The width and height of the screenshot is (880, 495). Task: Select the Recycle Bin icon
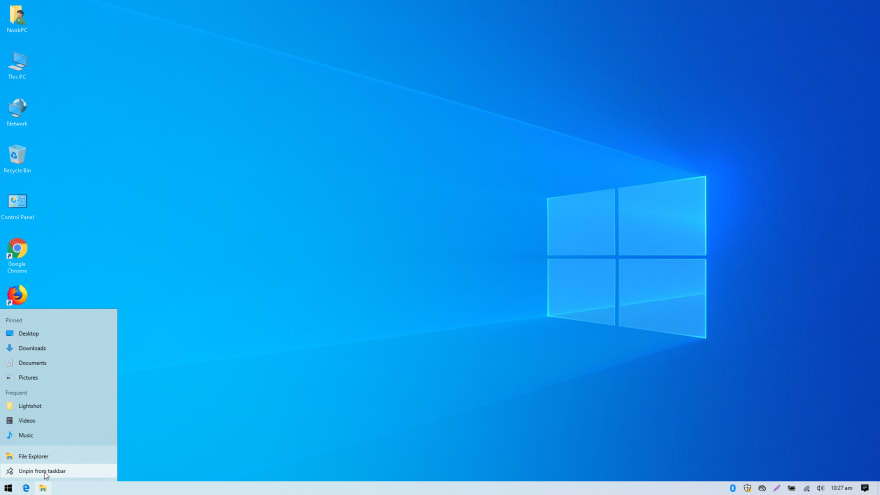point(17,159)
